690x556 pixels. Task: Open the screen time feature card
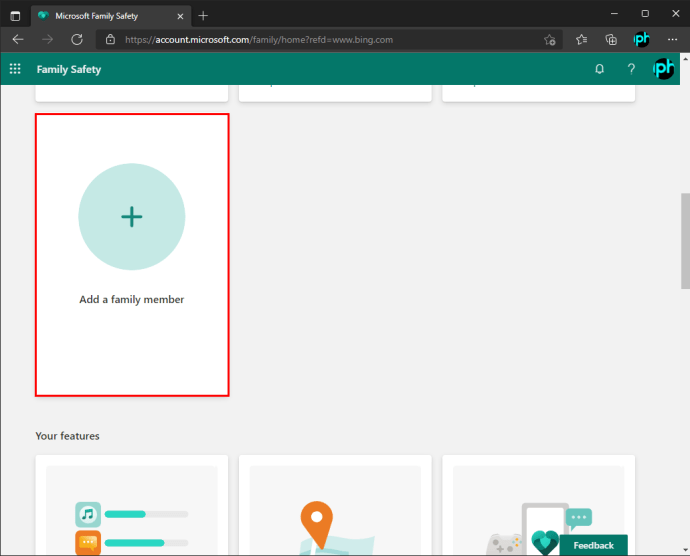(x=132, y=505)
